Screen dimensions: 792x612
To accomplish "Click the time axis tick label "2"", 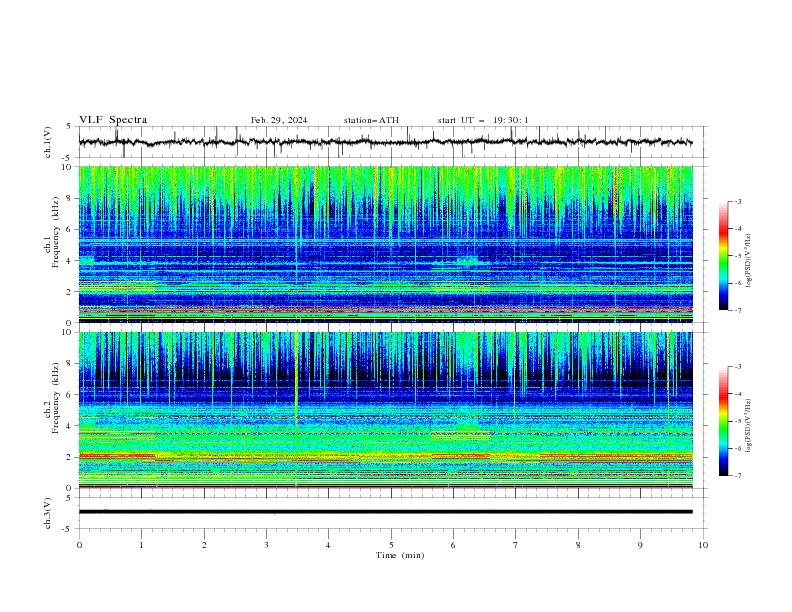I will point(204,545).
